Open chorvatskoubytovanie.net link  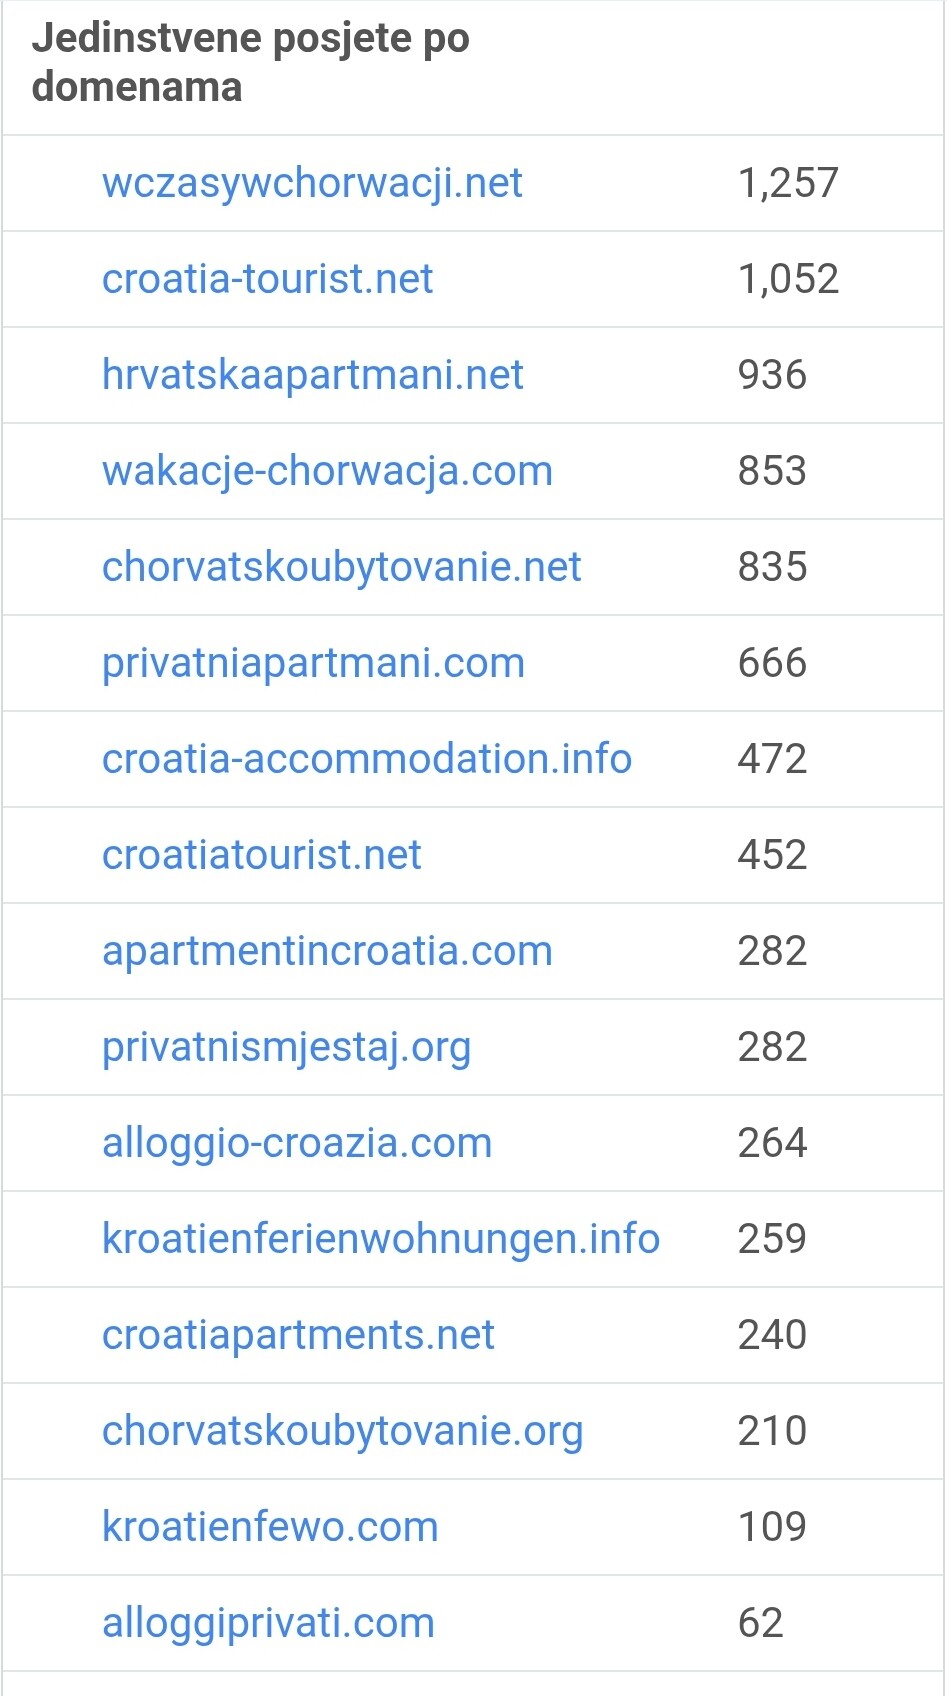click(341, 567)
